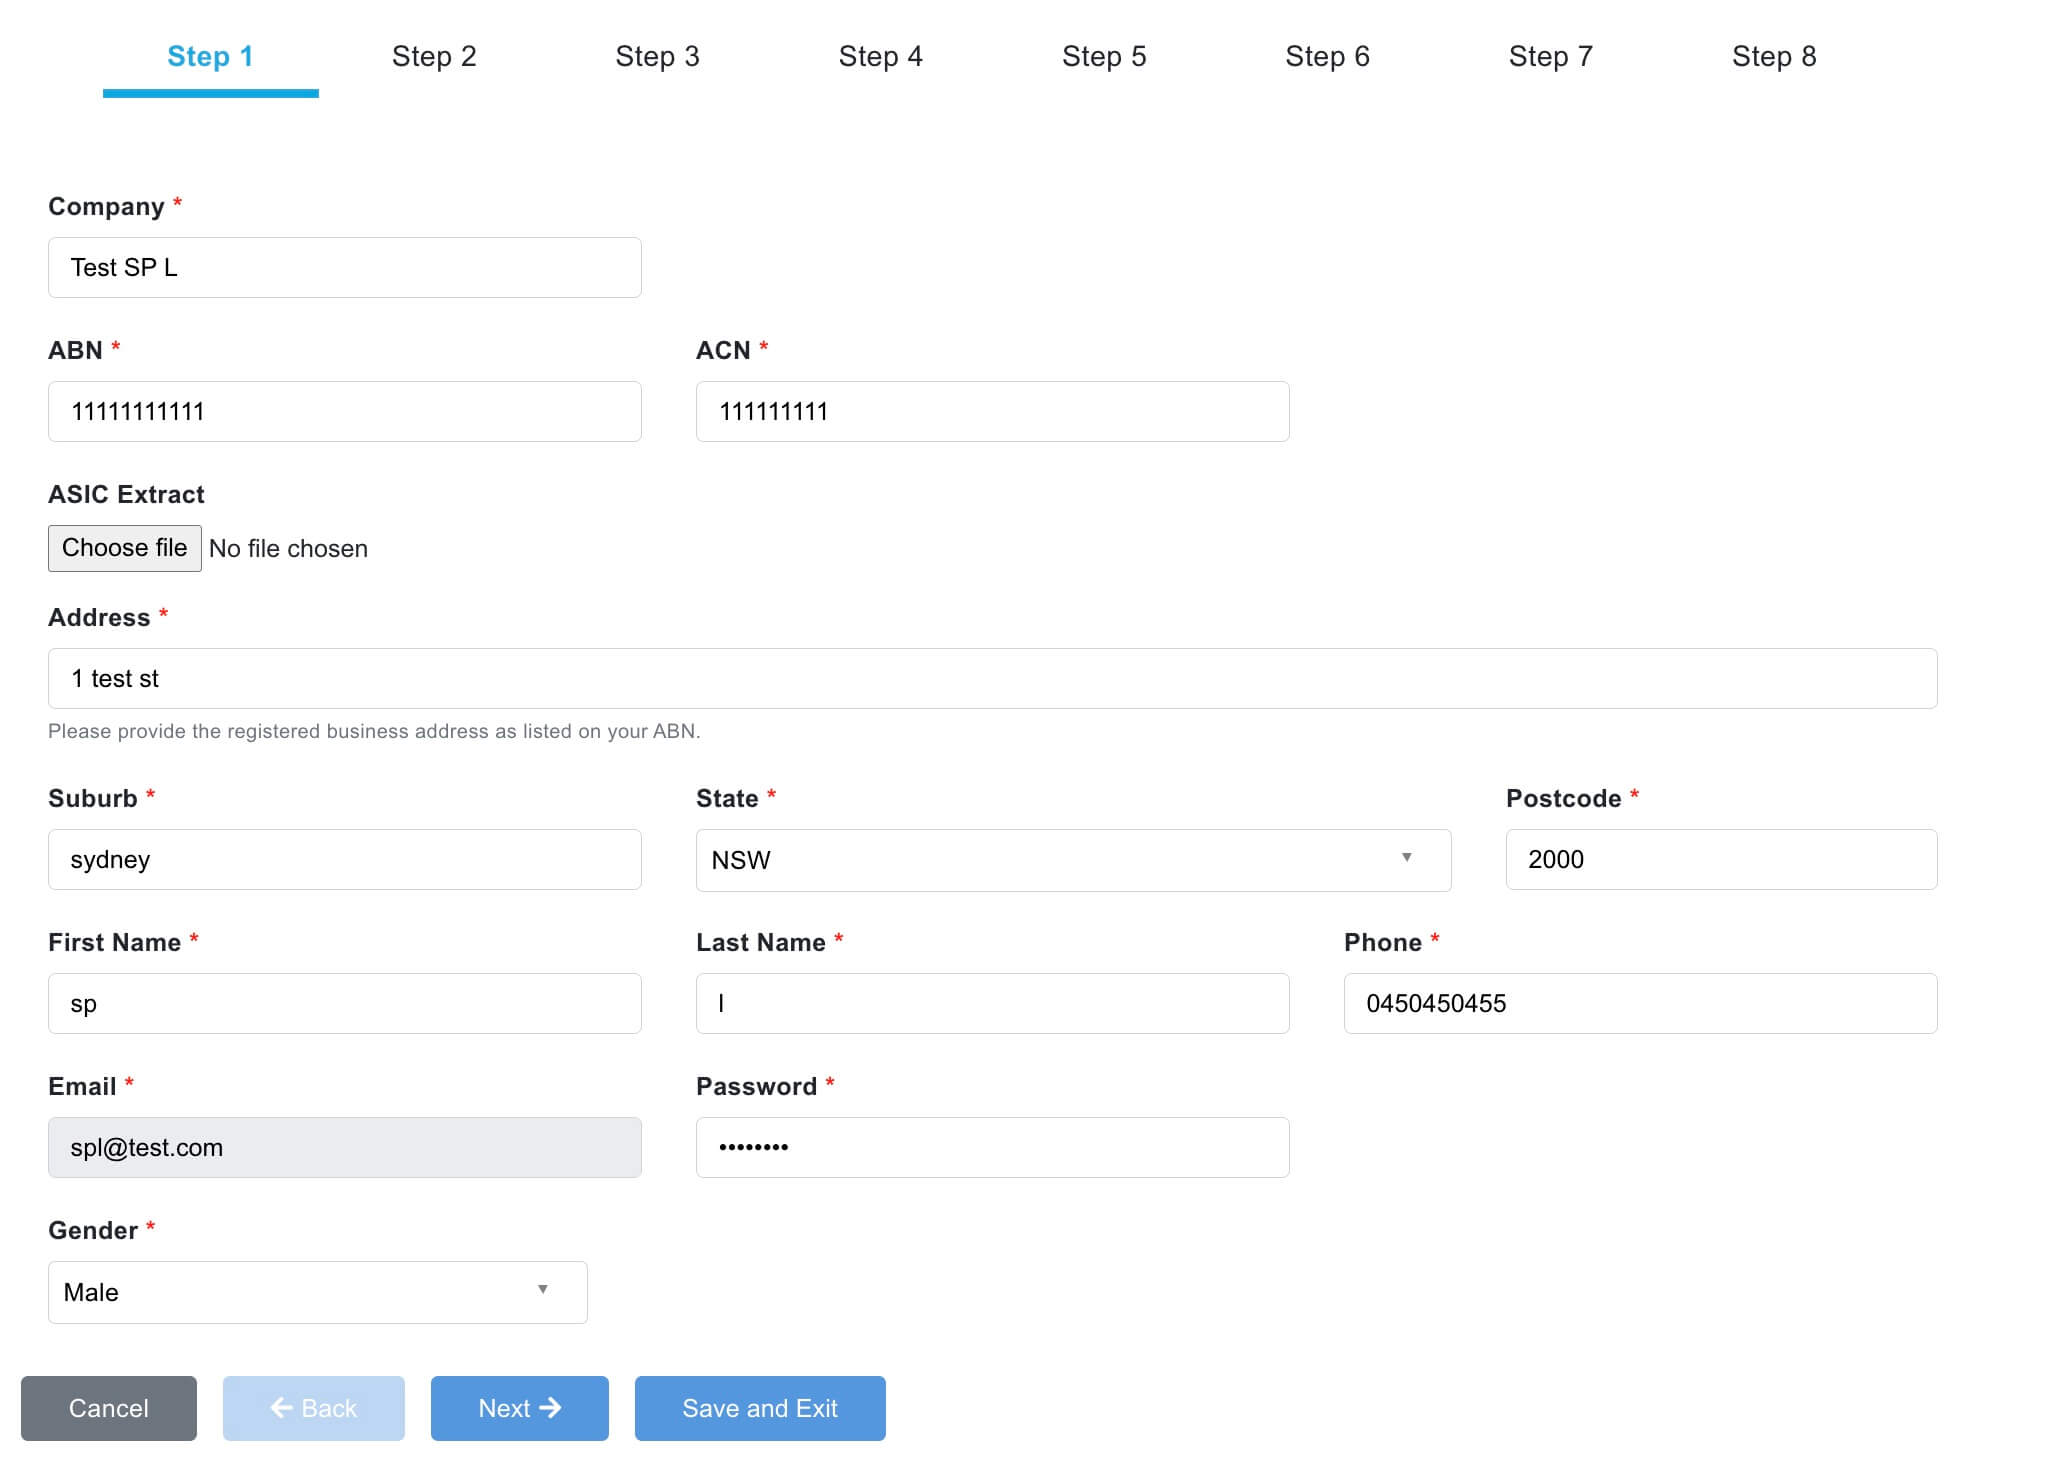Jump to the Step 5 tab
Viewport: 2070px width, 1460px height.
pyautogui.click(x=1104, y=57)
